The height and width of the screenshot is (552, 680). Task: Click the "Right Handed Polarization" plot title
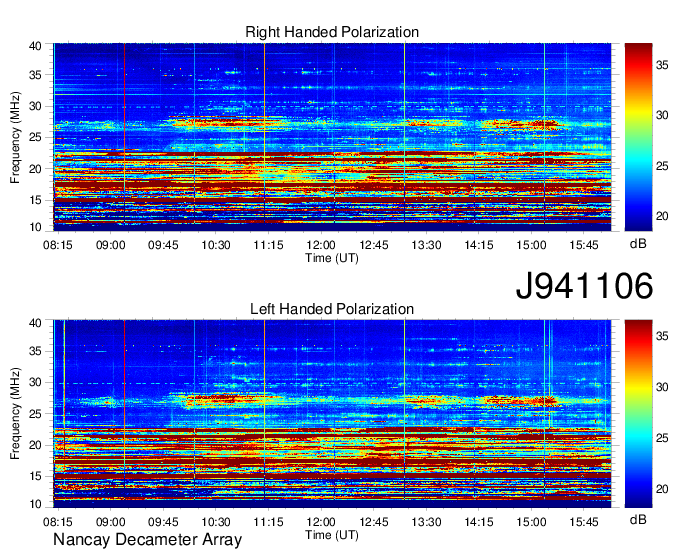click(x=332, y=32)
